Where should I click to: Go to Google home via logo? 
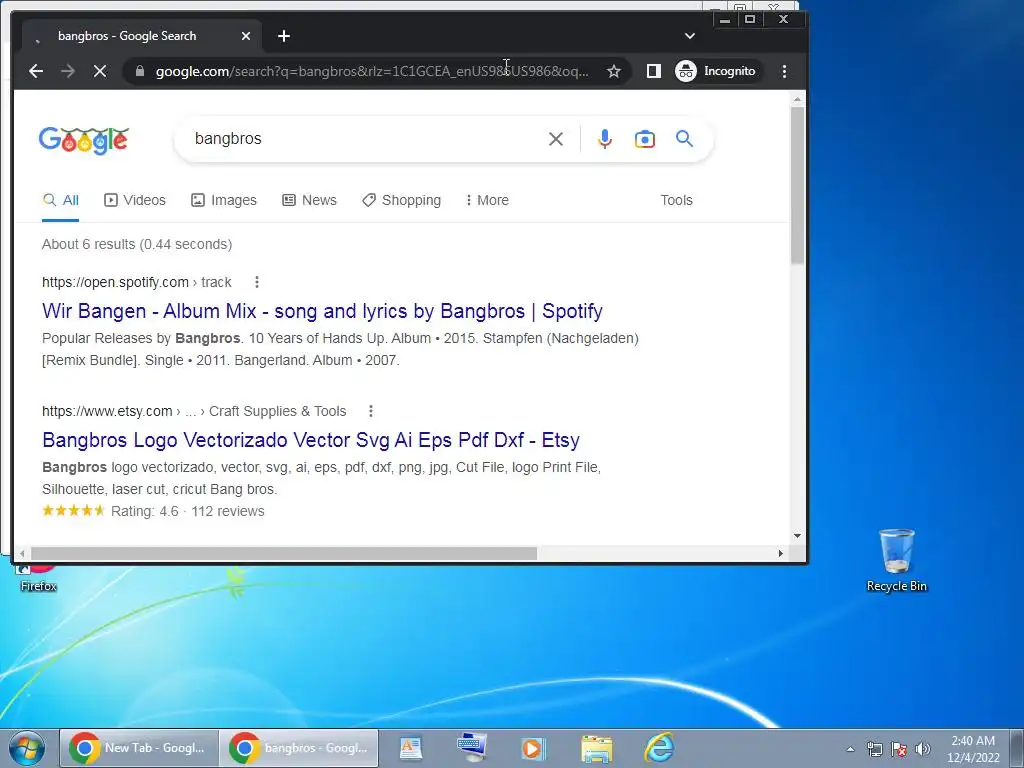coord(84,140)
